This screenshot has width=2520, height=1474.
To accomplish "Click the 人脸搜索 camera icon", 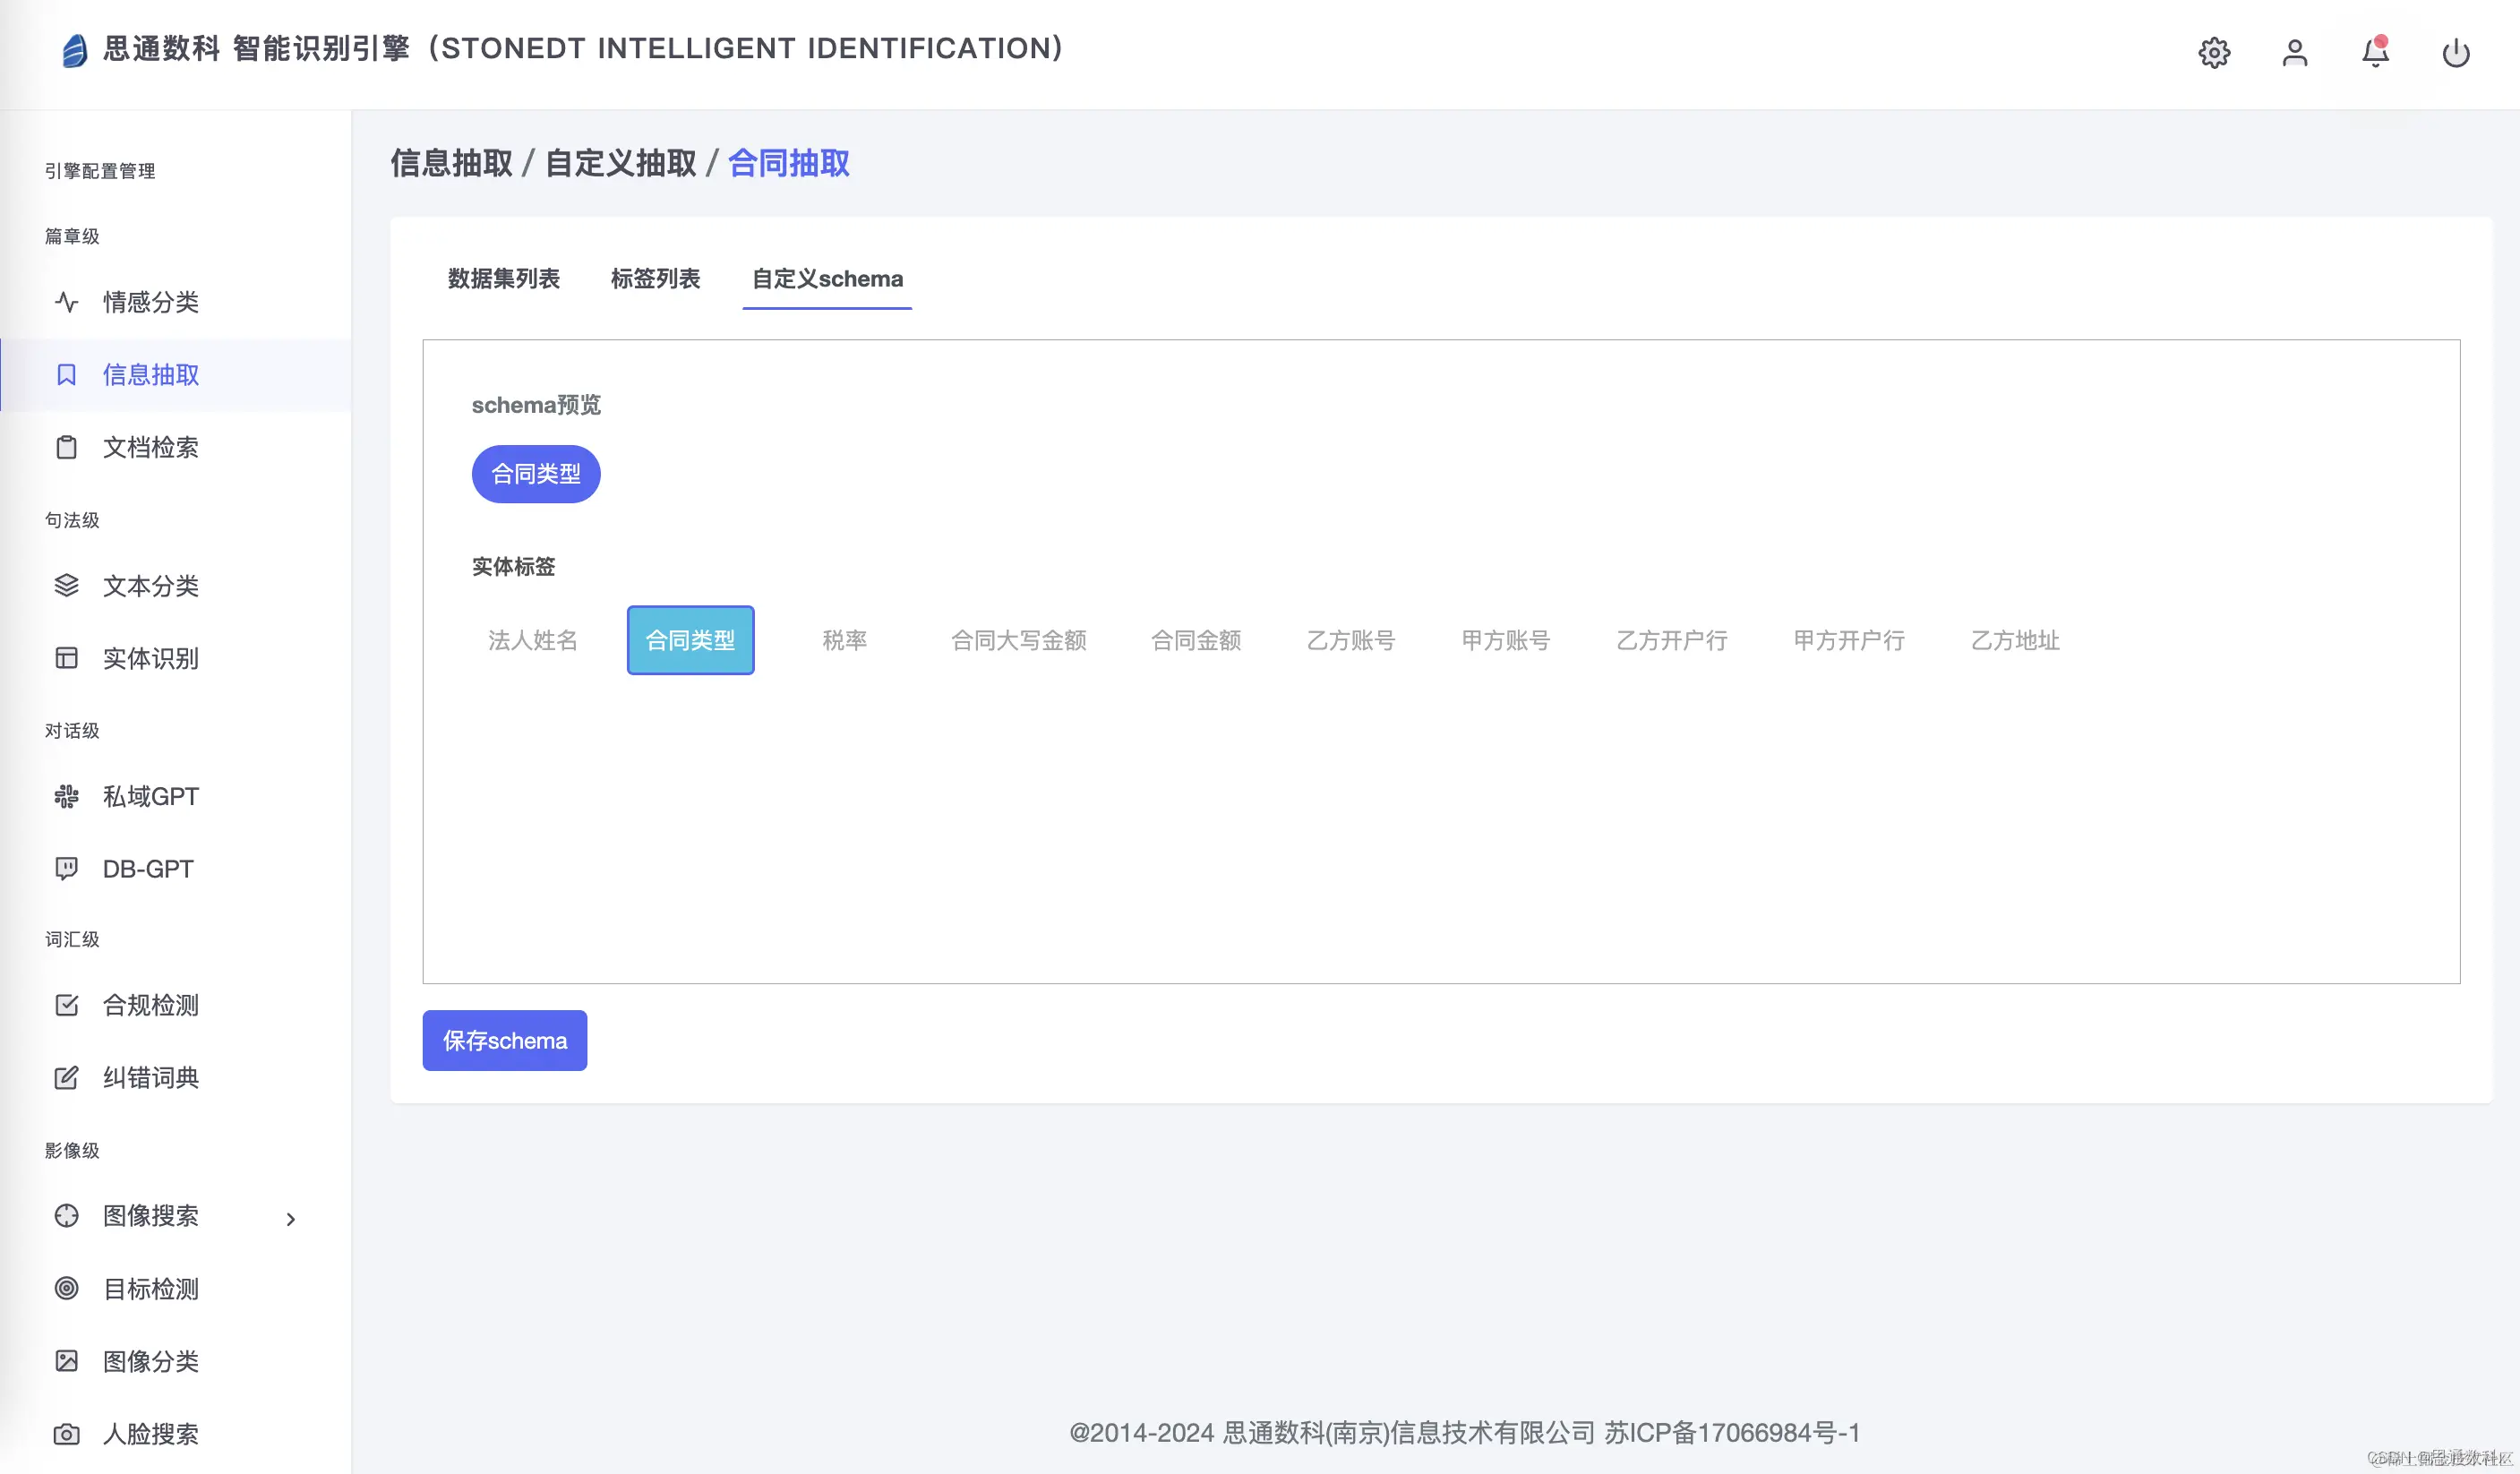I will tap(66, 1434).
